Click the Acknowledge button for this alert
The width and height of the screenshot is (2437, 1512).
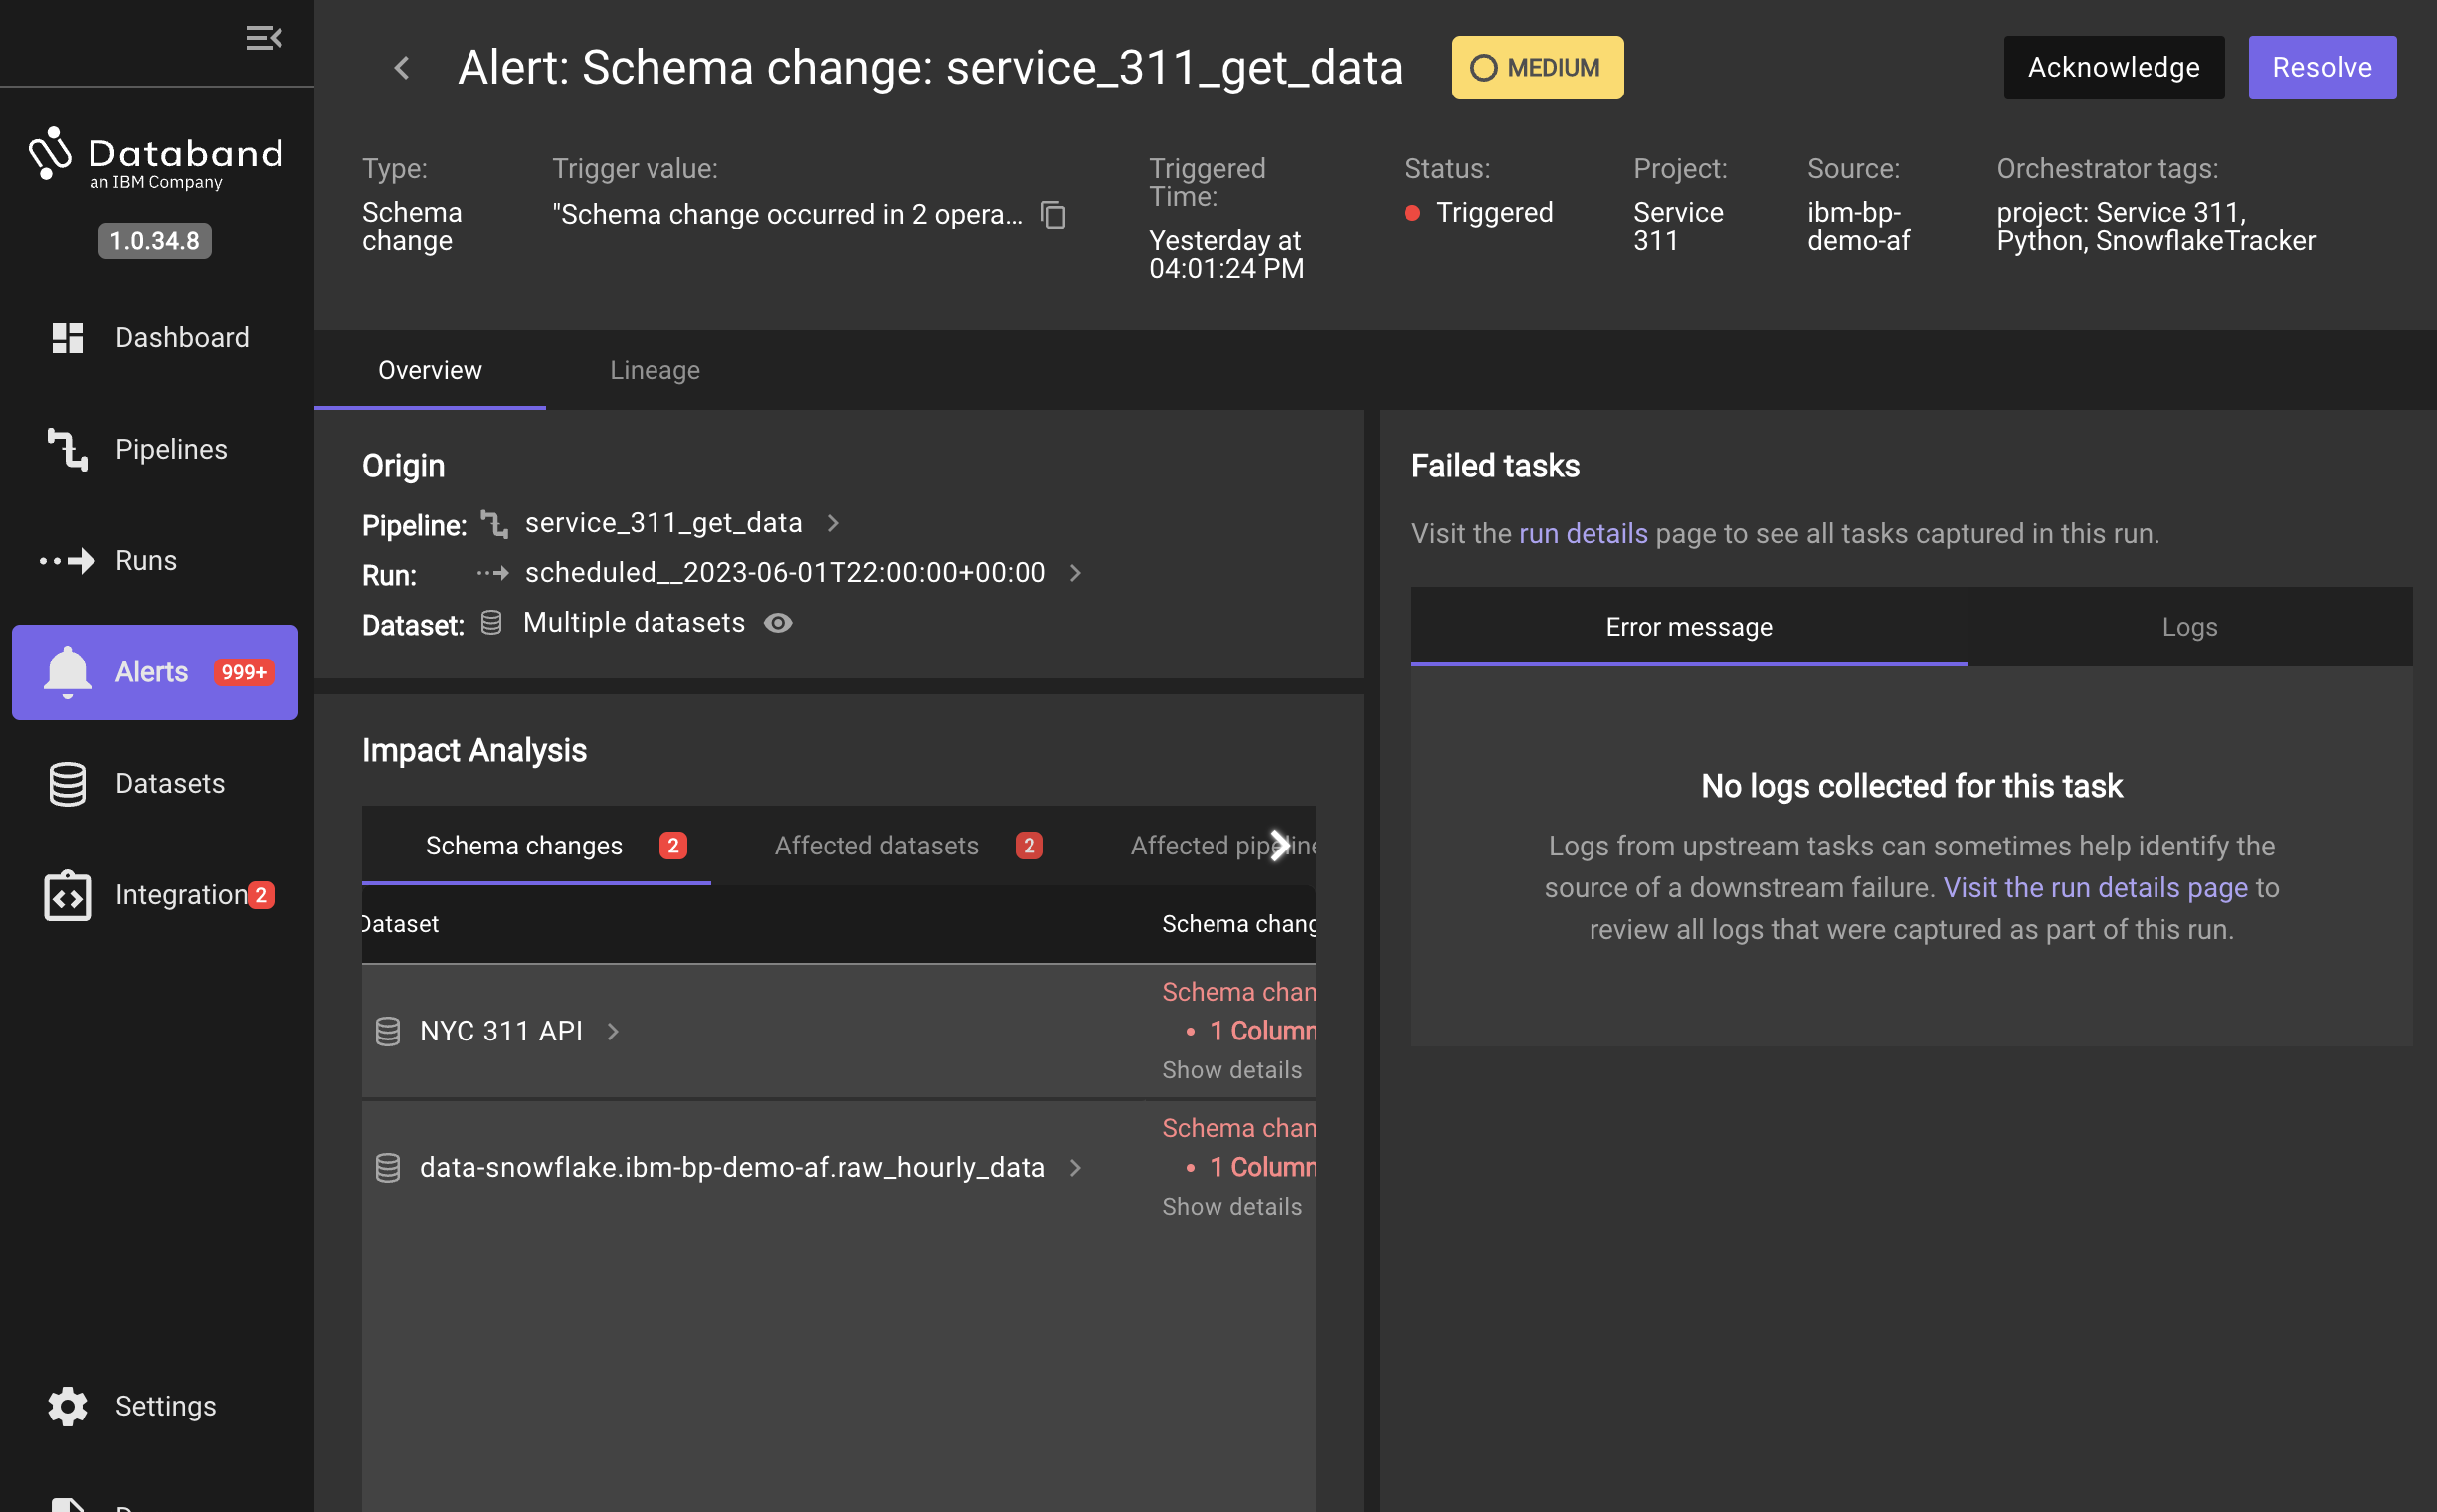pyautogui.click(x=2113, y=67)
